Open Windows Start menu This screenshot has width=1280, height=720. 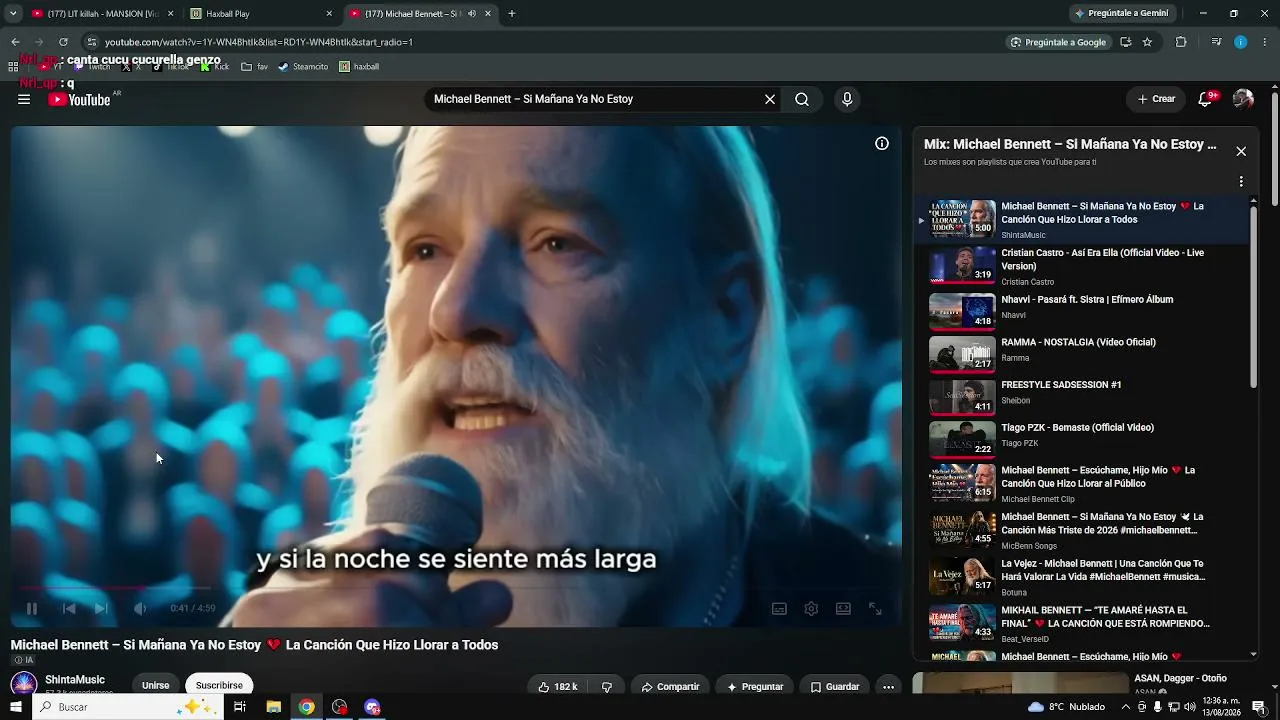click(15, 707)
